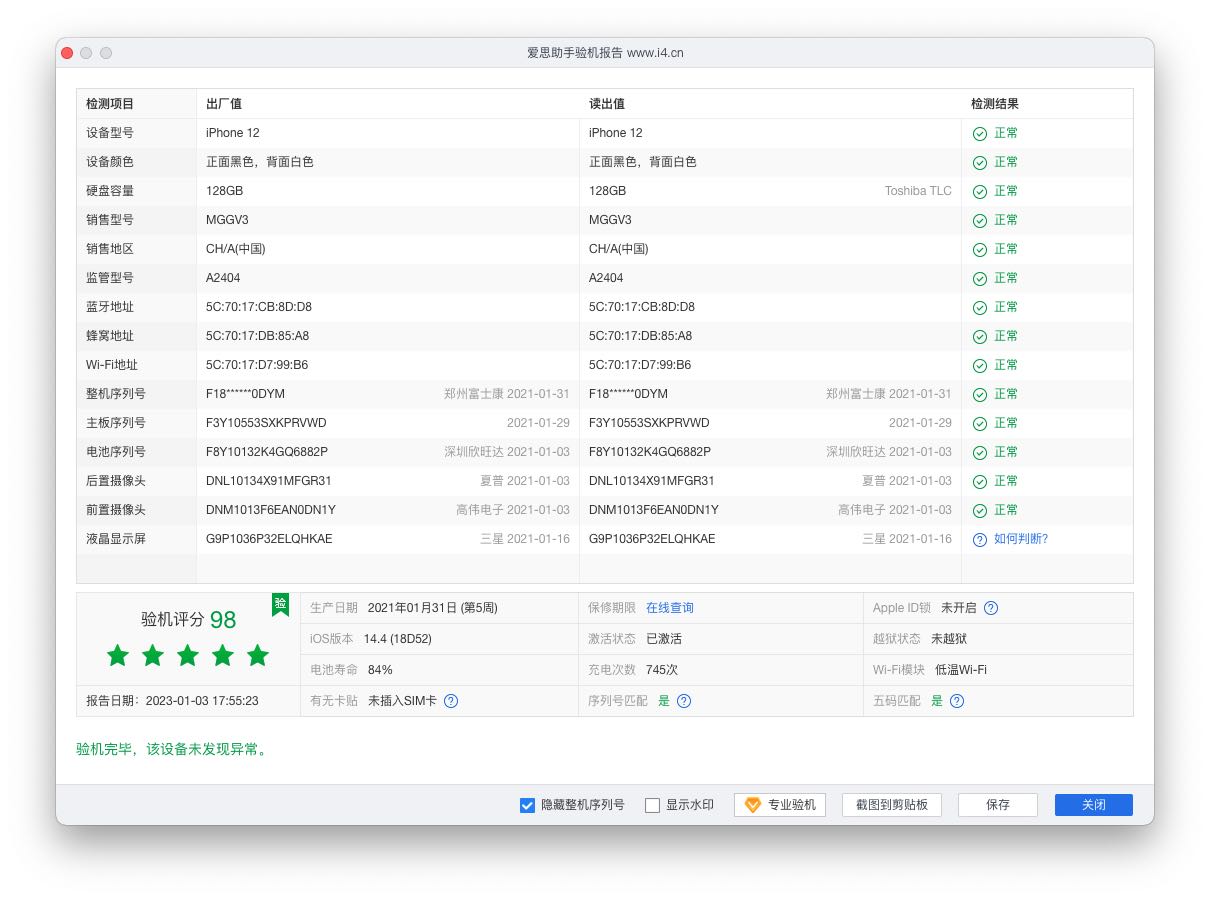Click the 截图到剪贴板 button
This screenshot has width=1210, height=899.
892,805
